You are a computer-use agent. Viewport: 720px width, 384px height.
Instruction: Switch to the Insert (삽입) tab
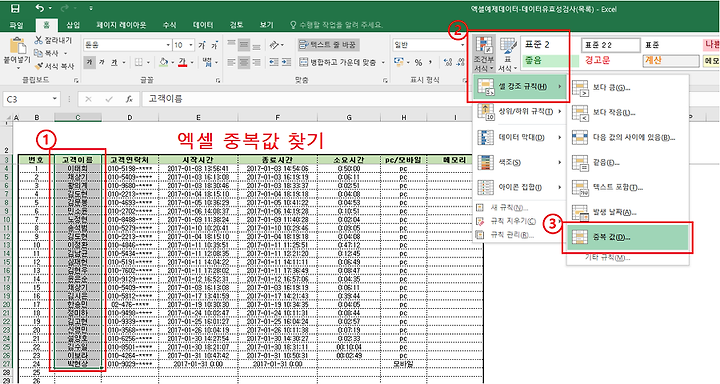click(x=73, y=25)
